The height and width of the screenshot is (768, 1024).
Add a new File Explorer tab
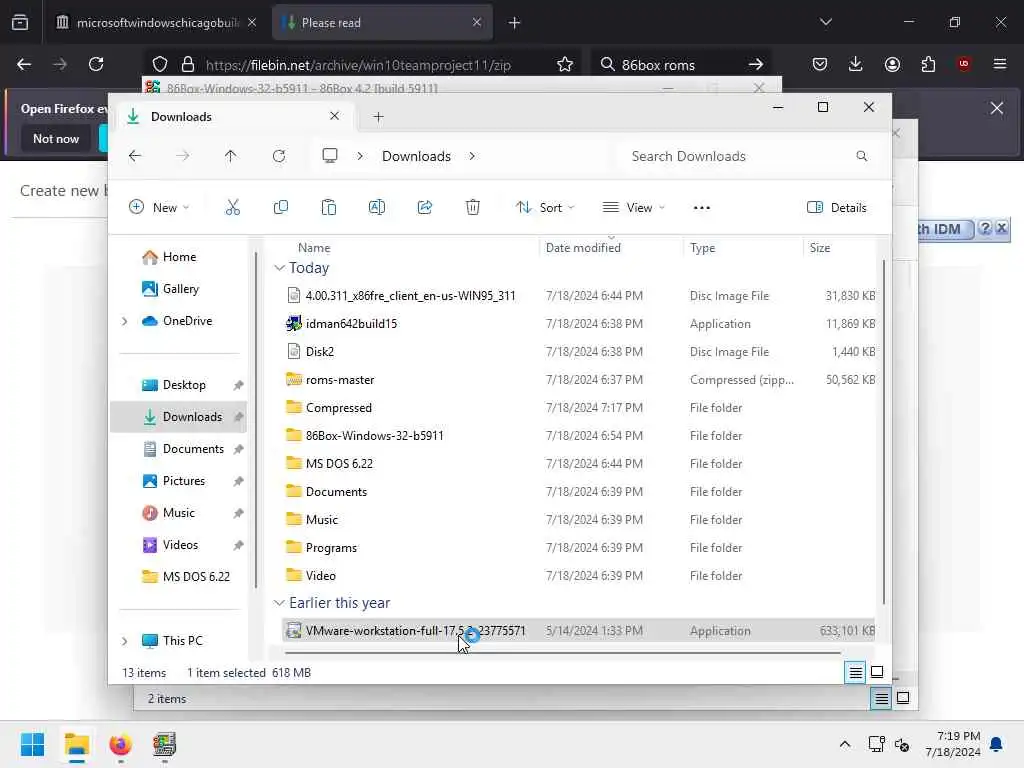click(378, 117)
